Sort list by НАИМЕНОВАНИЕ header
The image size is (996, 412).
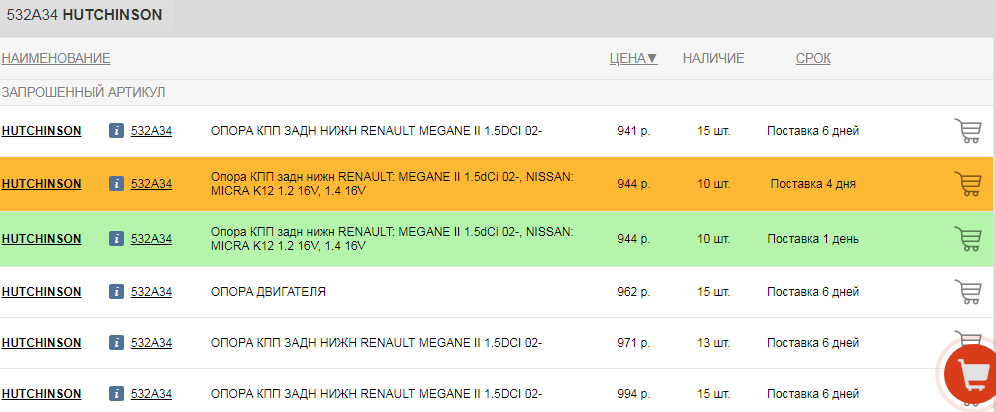[x=56, y=58]
